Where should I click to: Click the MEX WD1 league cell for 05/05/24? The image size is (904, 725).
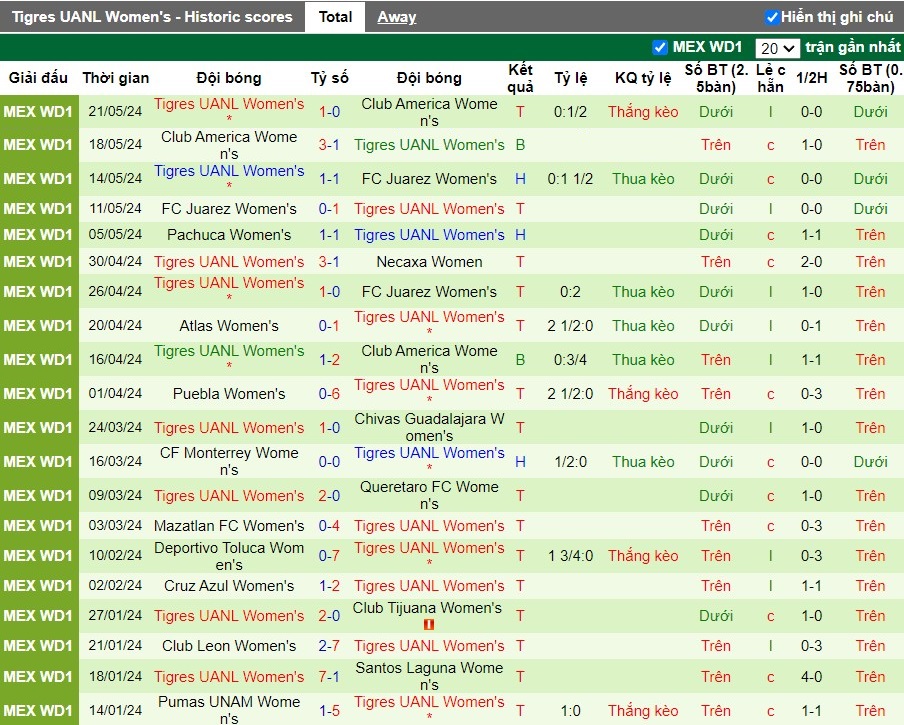38,235
